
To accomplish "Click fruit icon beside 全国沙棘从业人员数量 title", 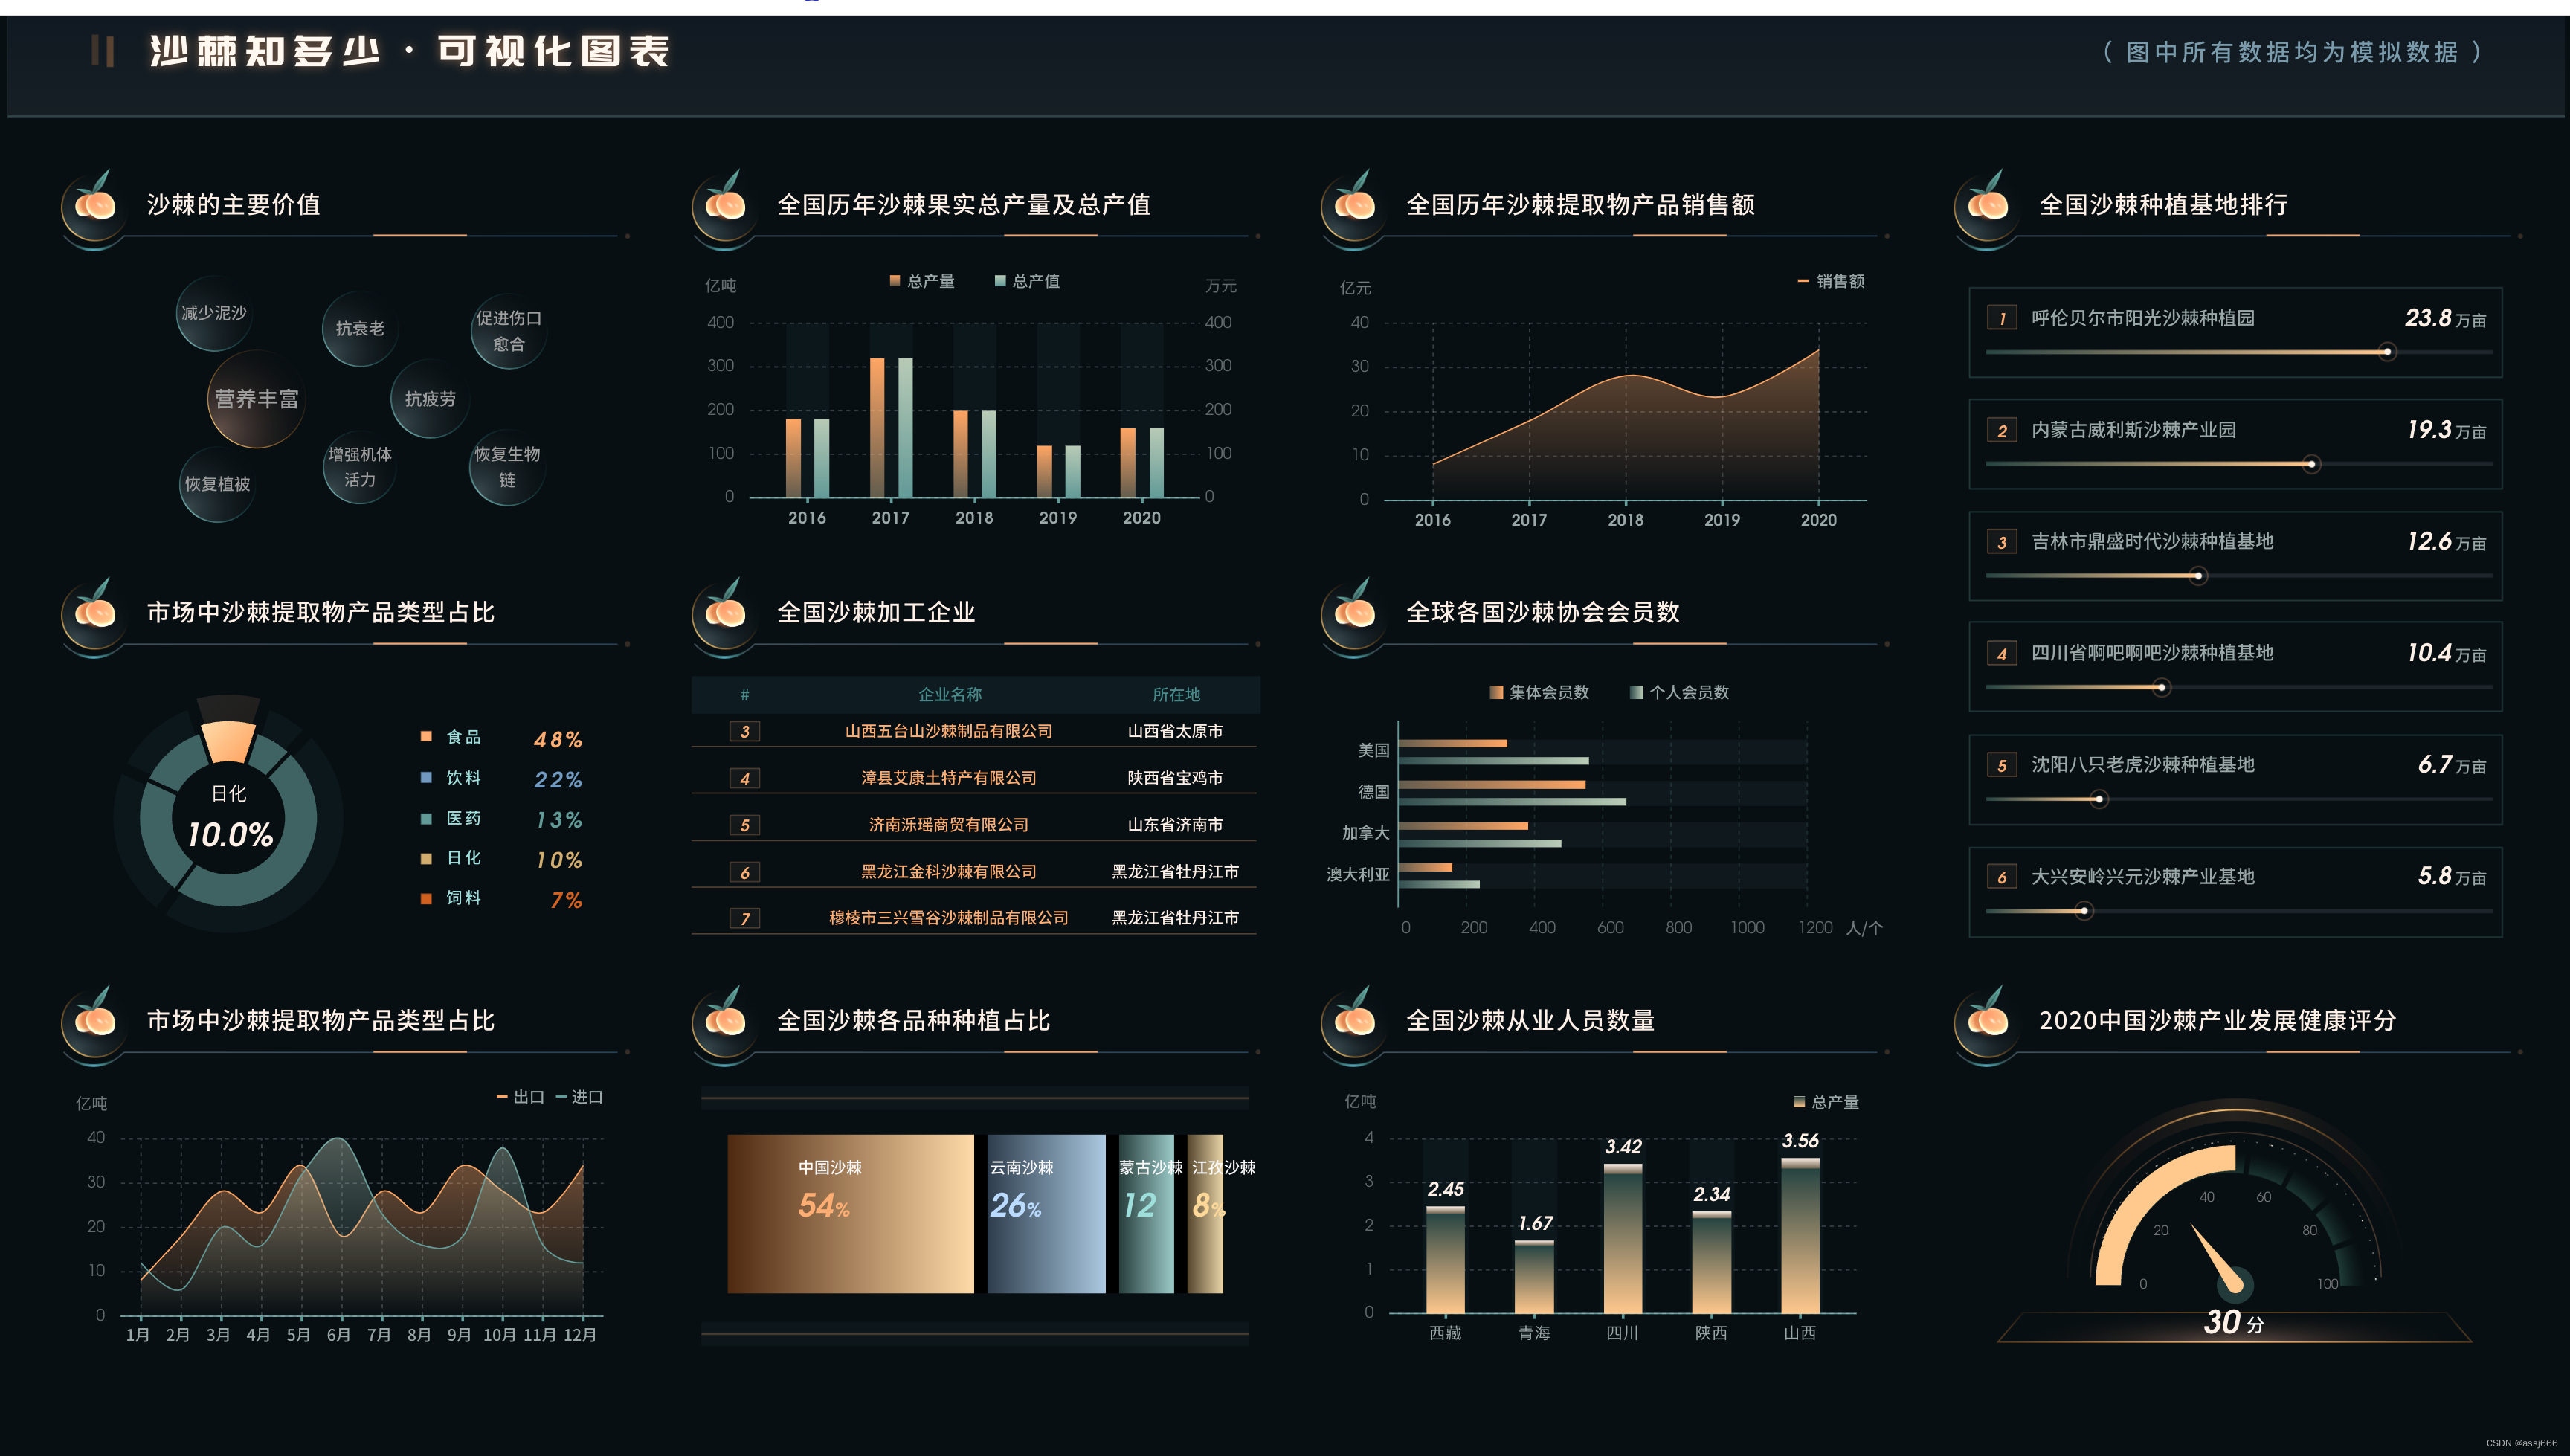I will tap(1354, 1019).
